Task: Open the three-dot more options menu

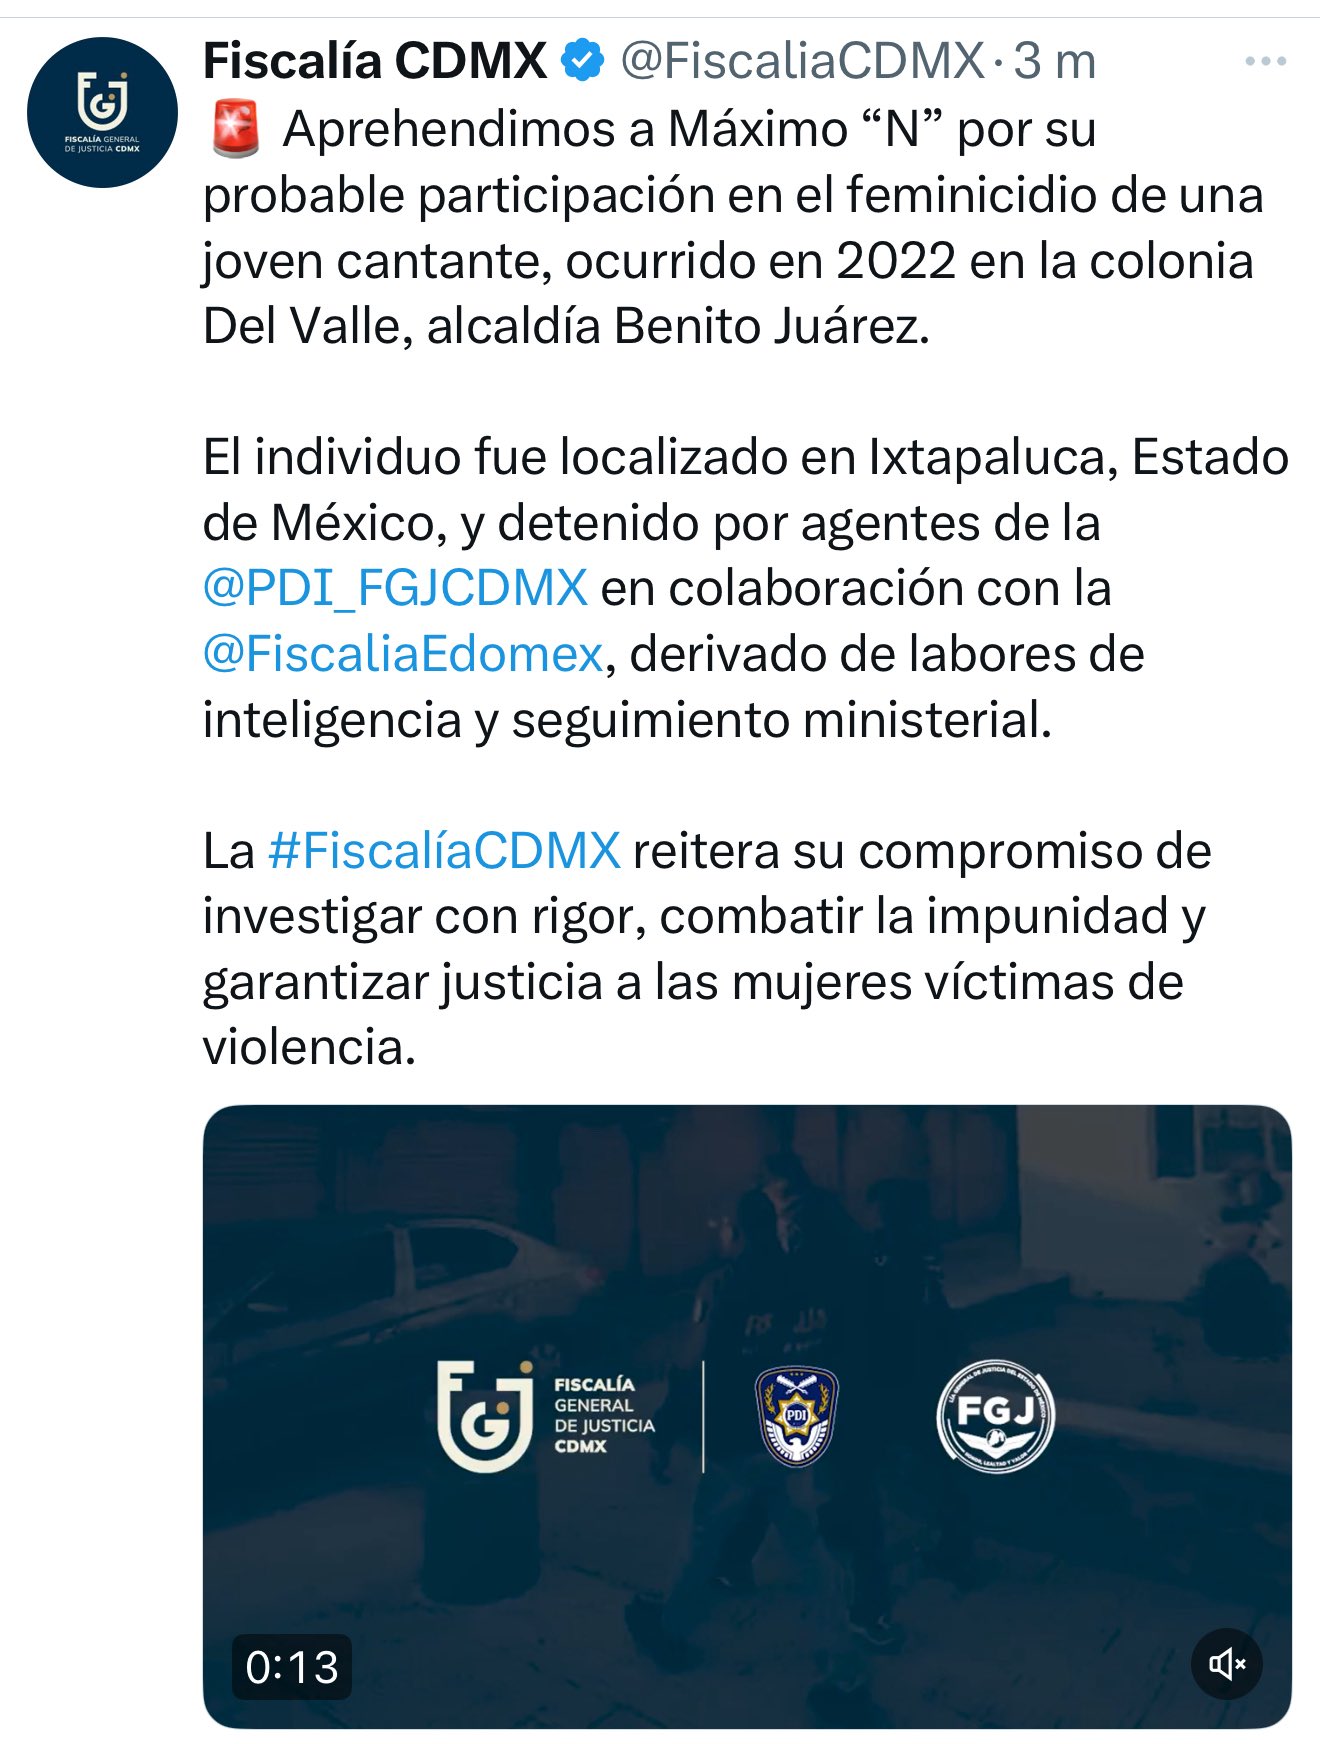Action: (x=1265, y=62)
